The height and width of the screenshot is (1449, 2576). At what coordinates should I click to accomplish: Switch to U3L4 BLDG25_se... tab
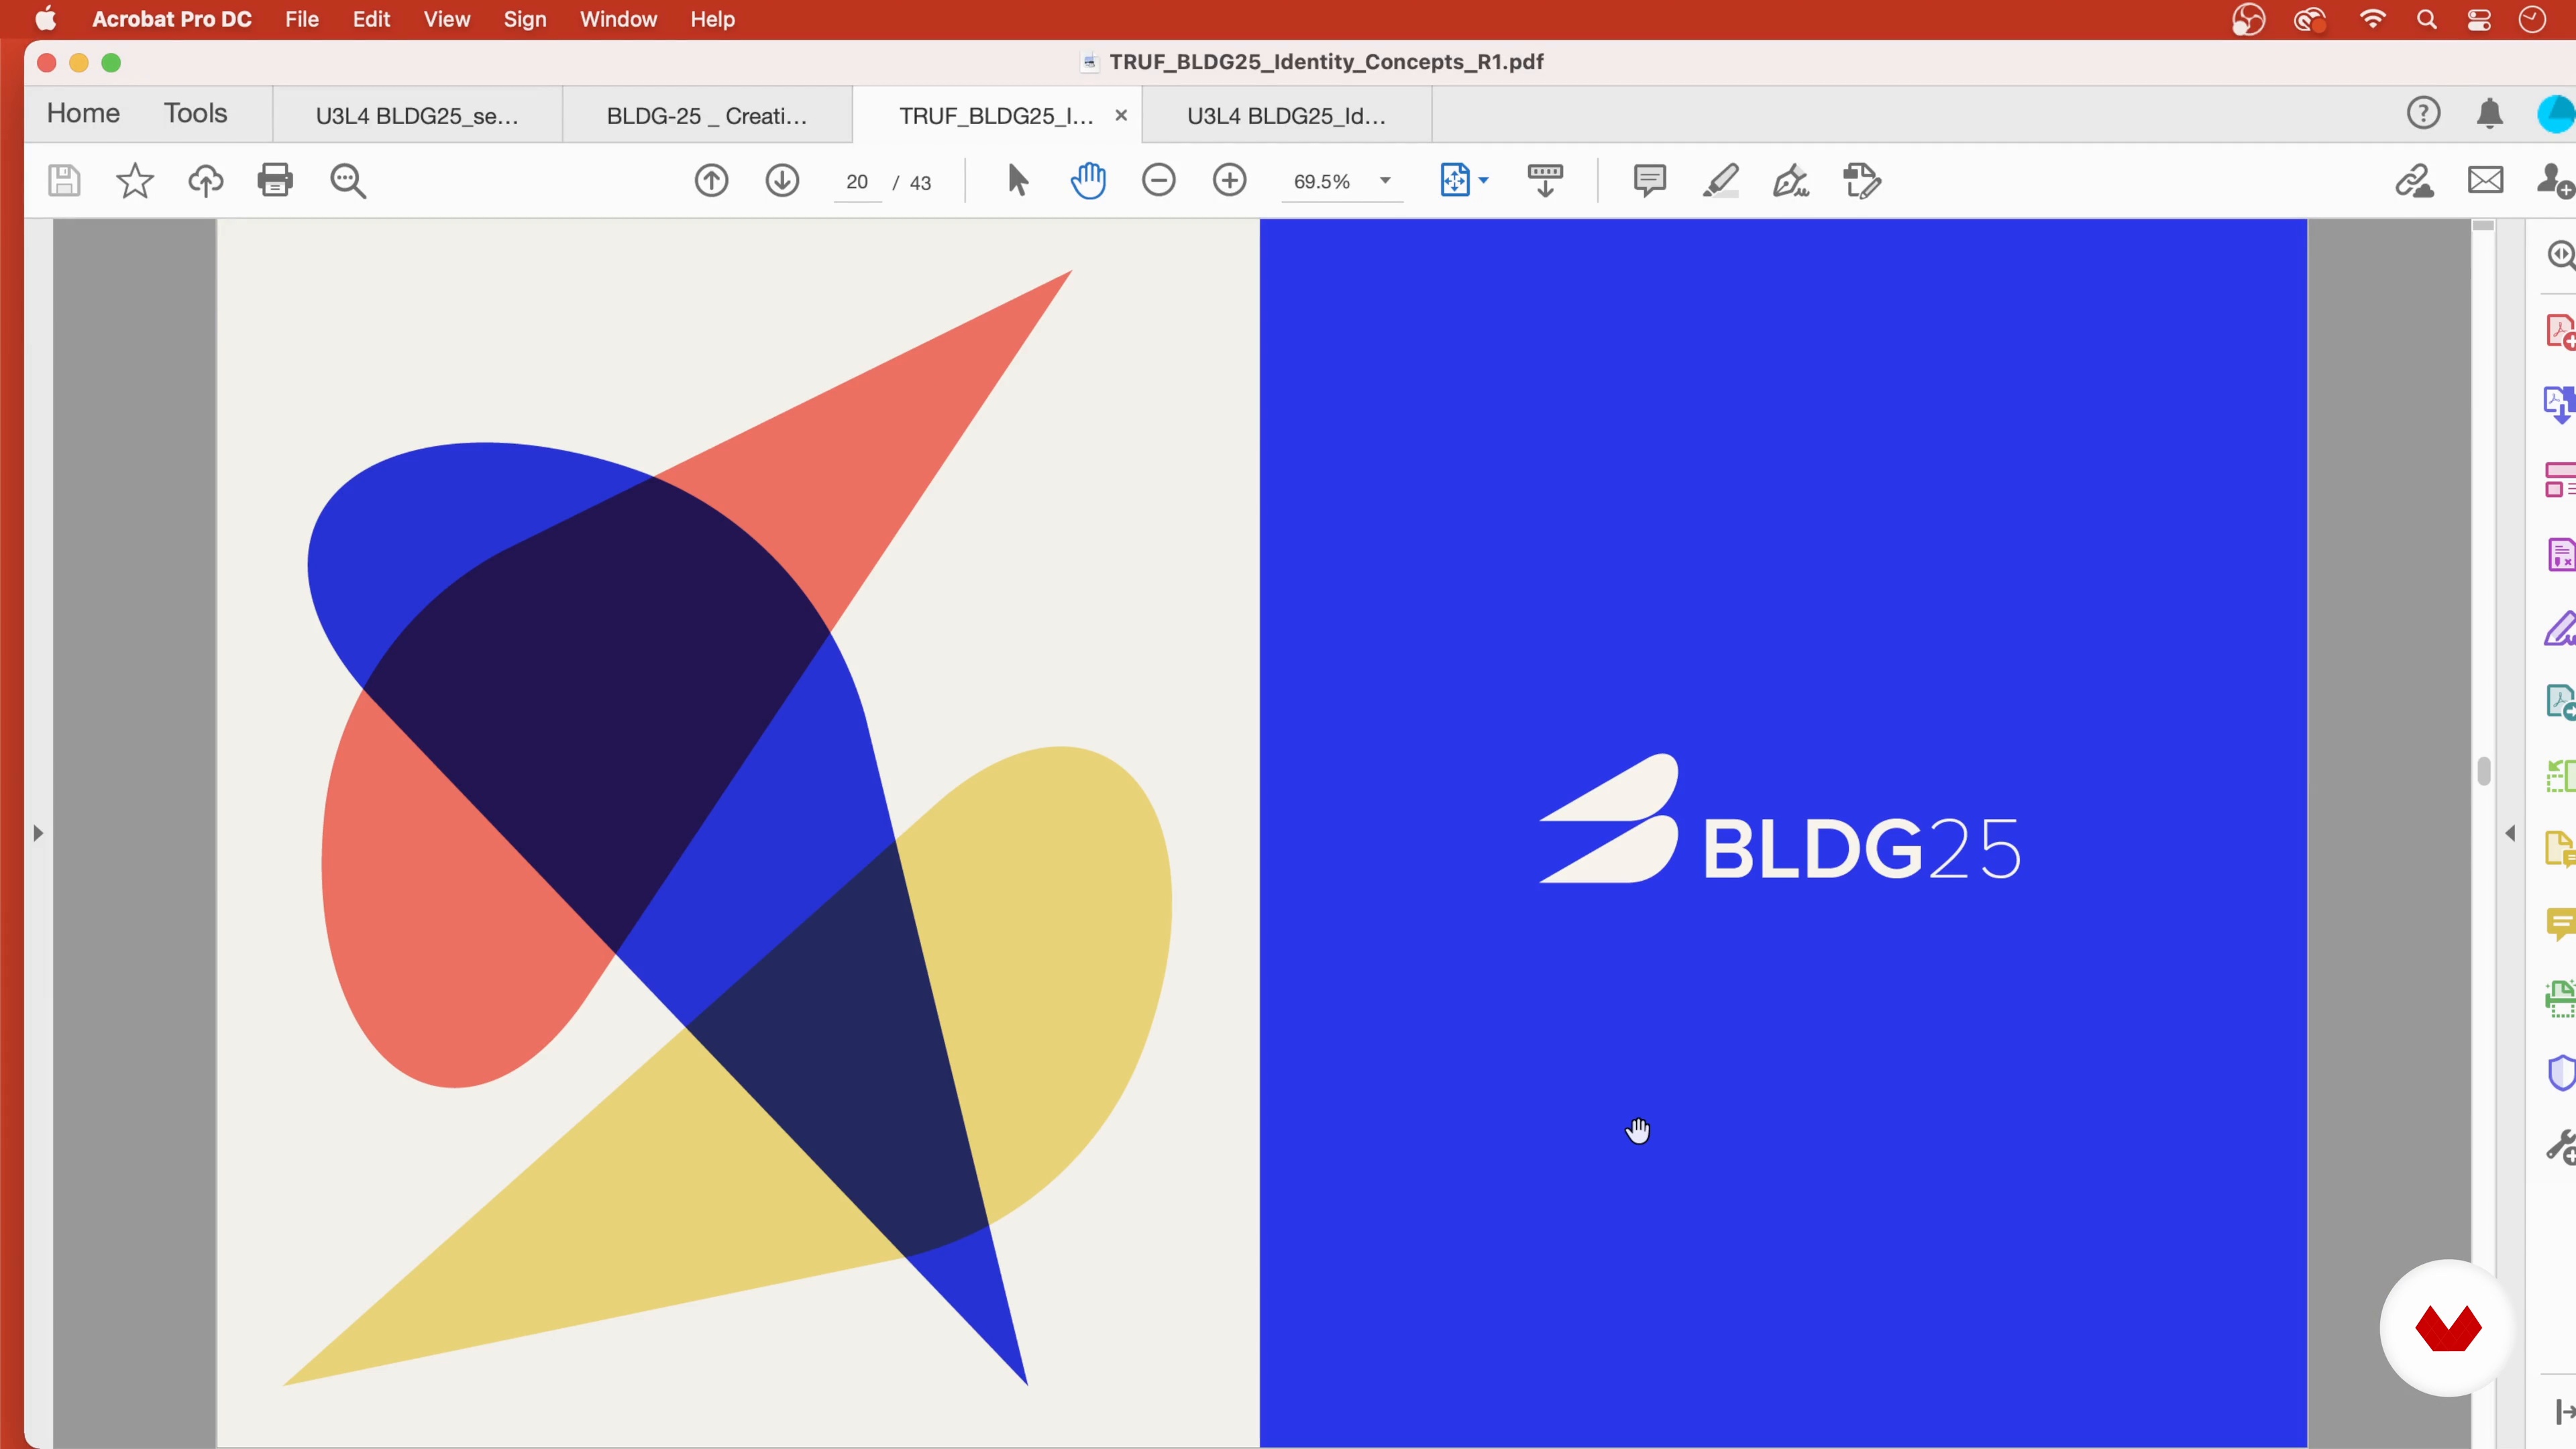(x=417, y=116)
